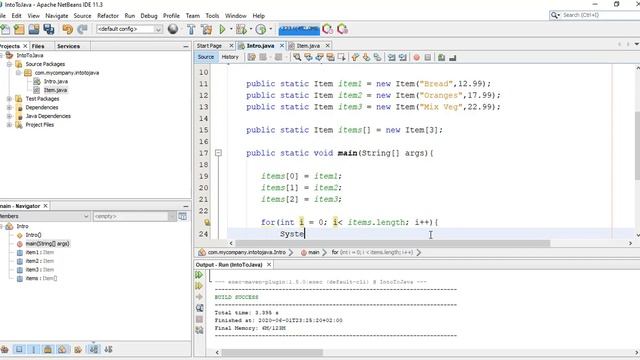The height and width of the screenshot is (360, 640).
Task: Click the editor horizontal scrollbar
Action: coord(393,243)
